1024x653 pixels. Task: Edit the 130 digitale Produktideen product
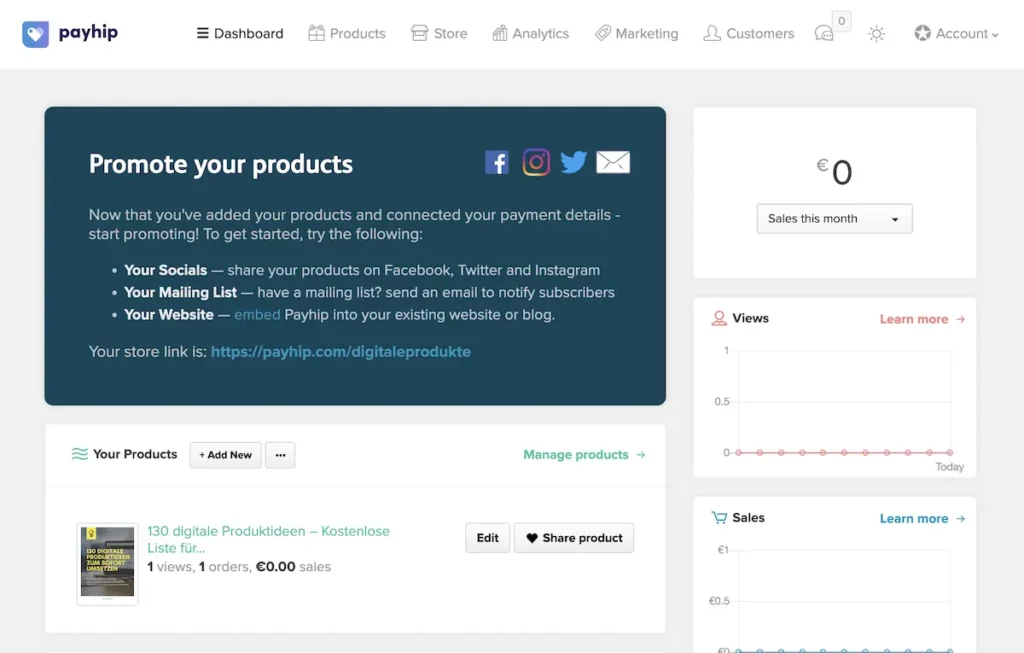[487, 537]
